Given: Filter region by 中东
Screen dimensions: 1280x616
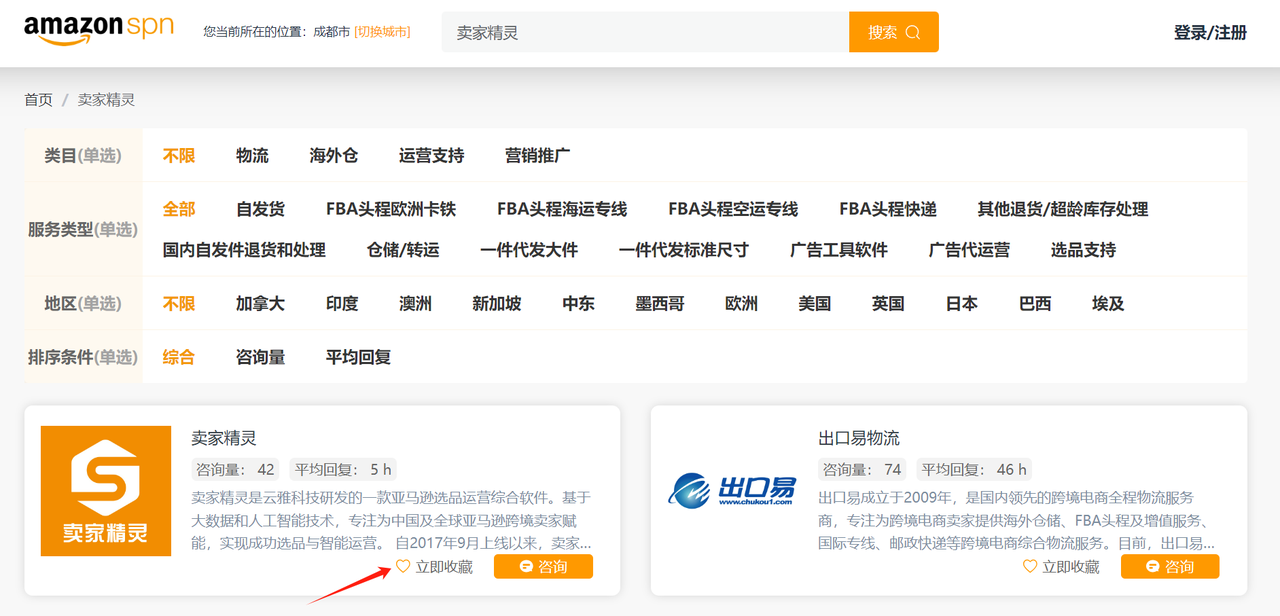Looking at the screenshot, I should point(578,304).
